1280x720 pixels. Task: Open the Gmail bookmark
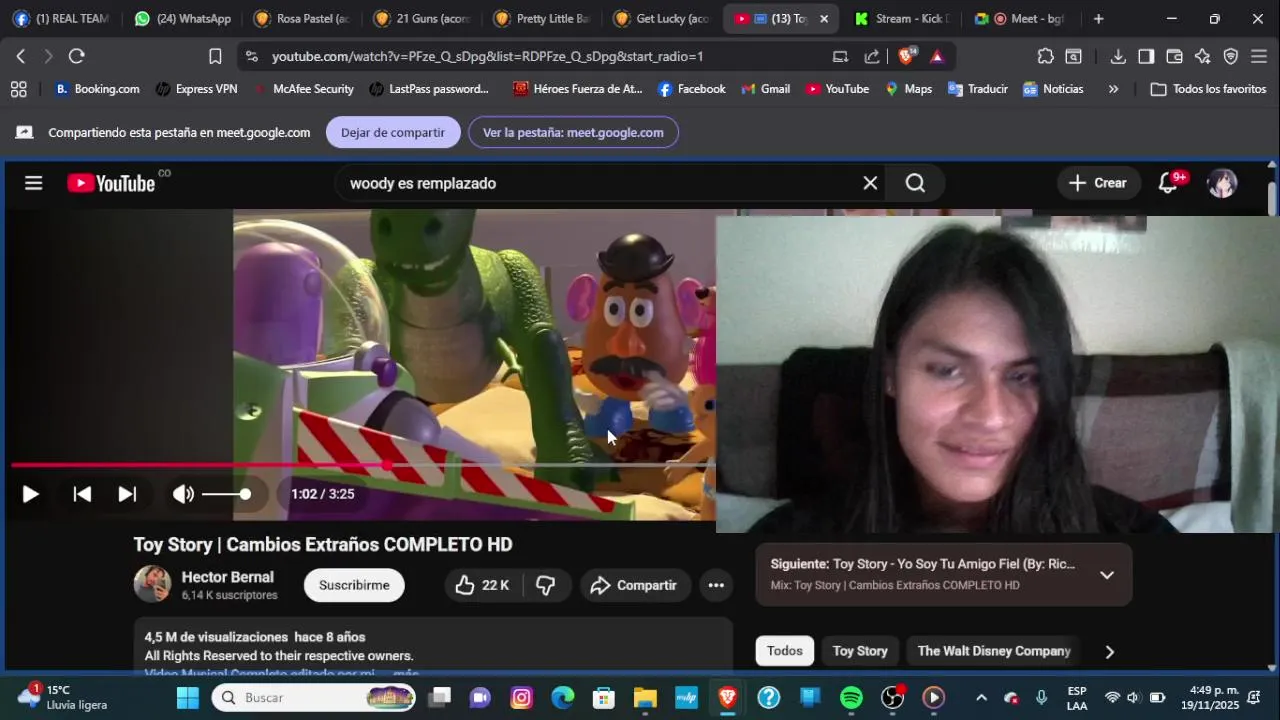(x=765, y=89)
